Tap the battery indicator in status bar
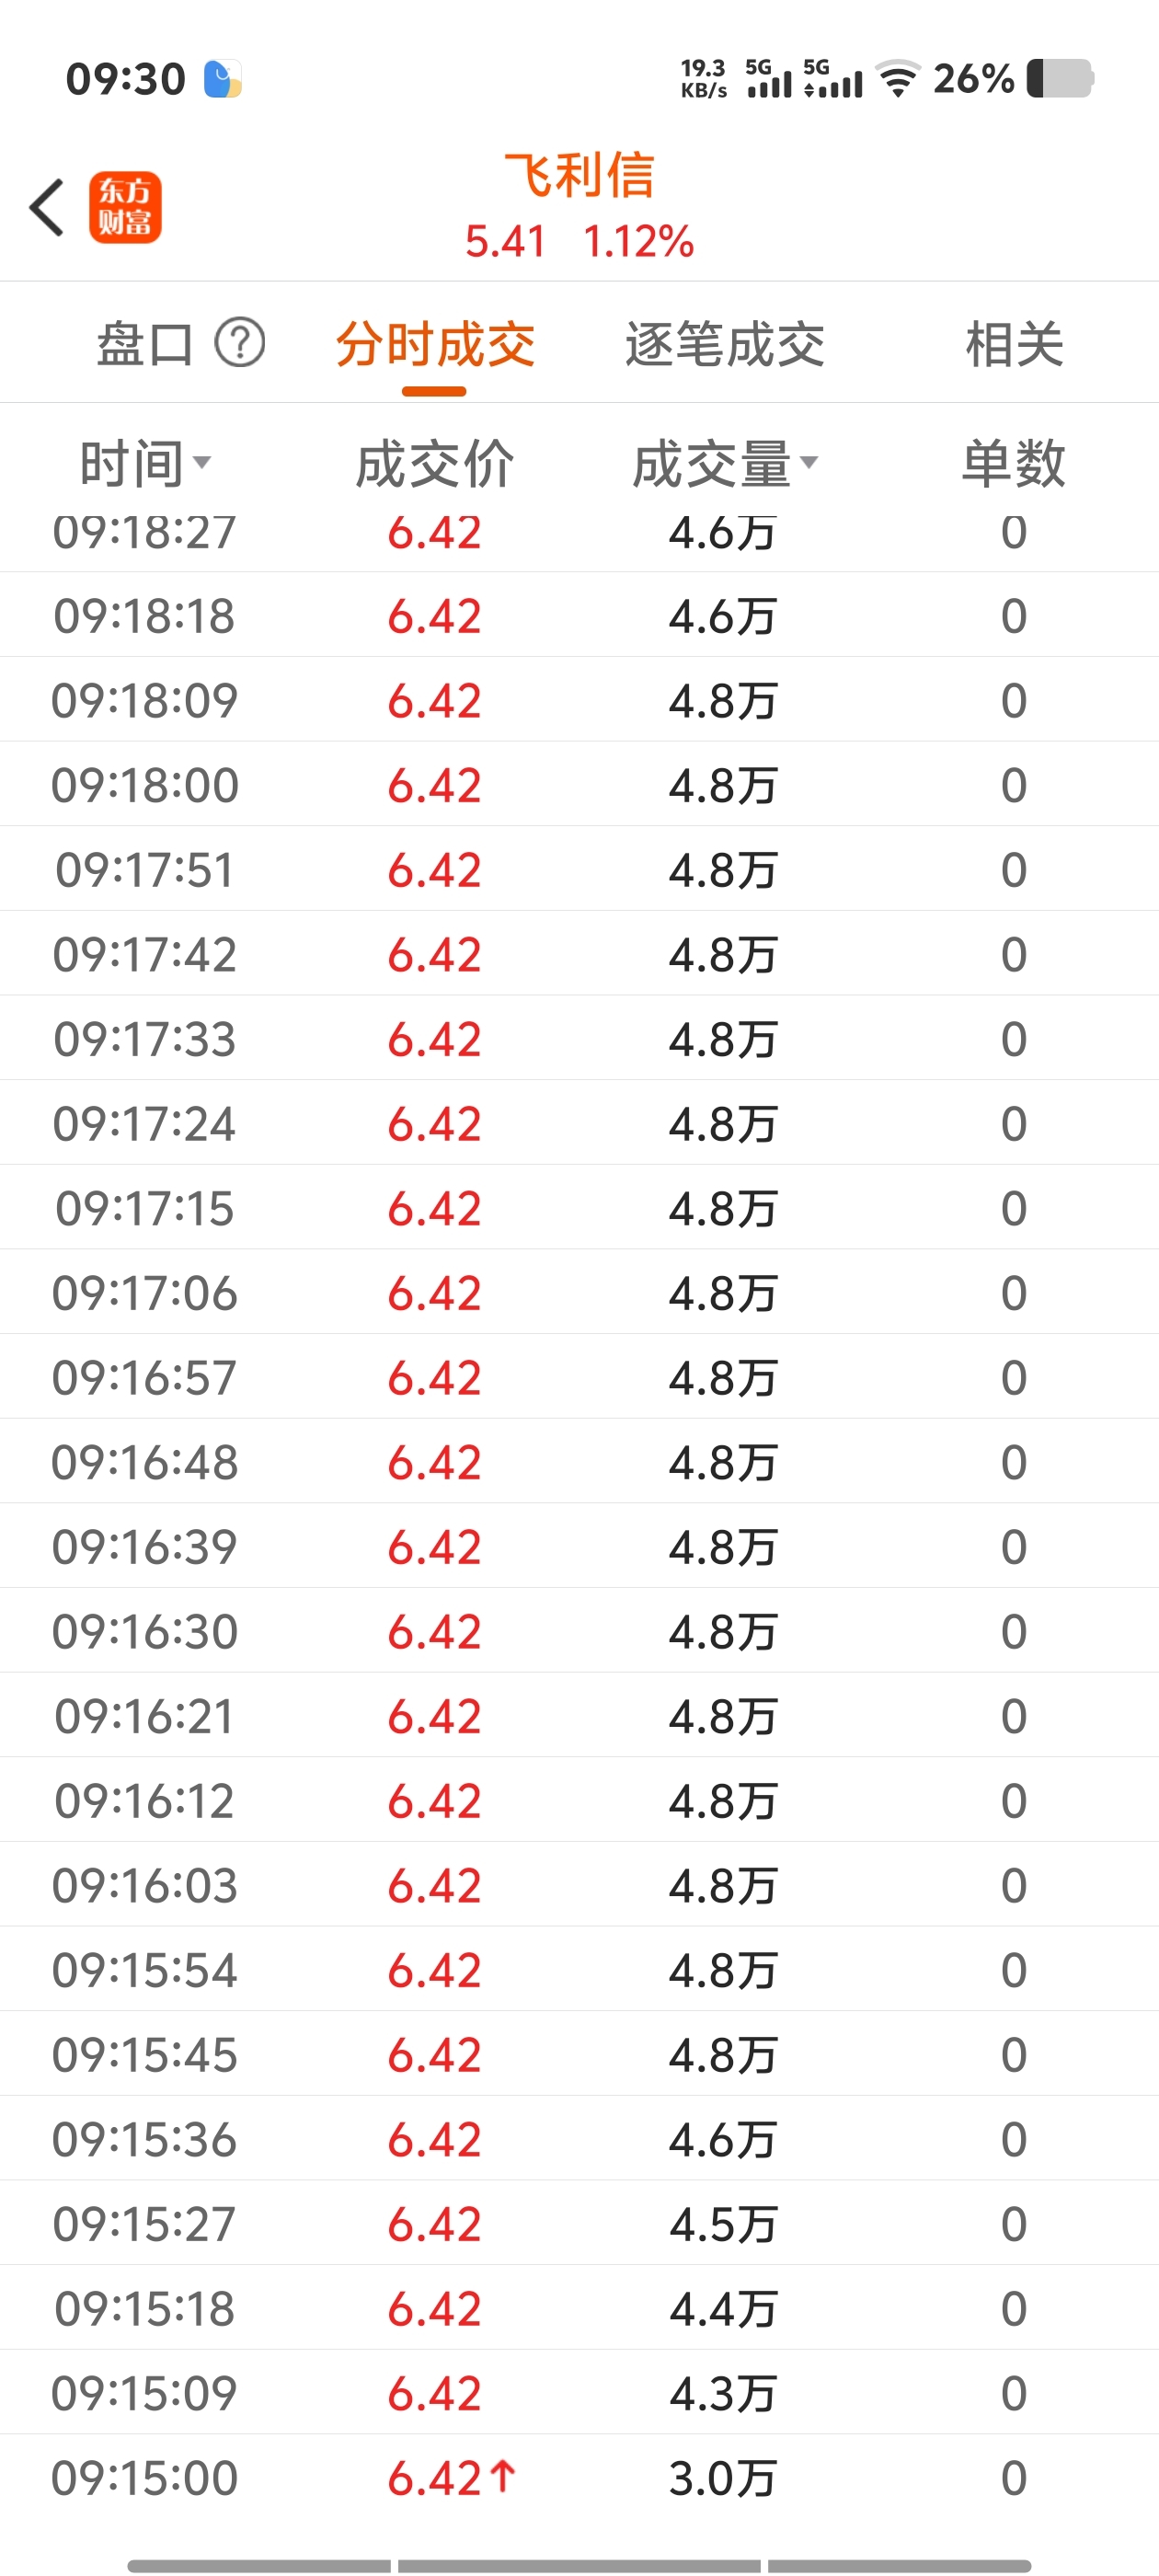Screen dimensions: 1159x2576 tap(1060, 78)
